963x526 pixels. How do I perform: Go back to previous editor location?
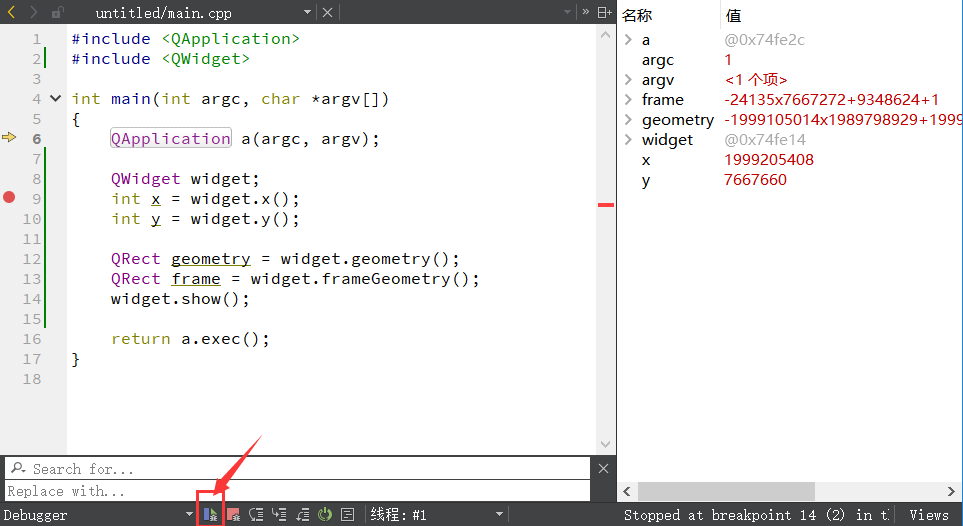tap(11, 12)
